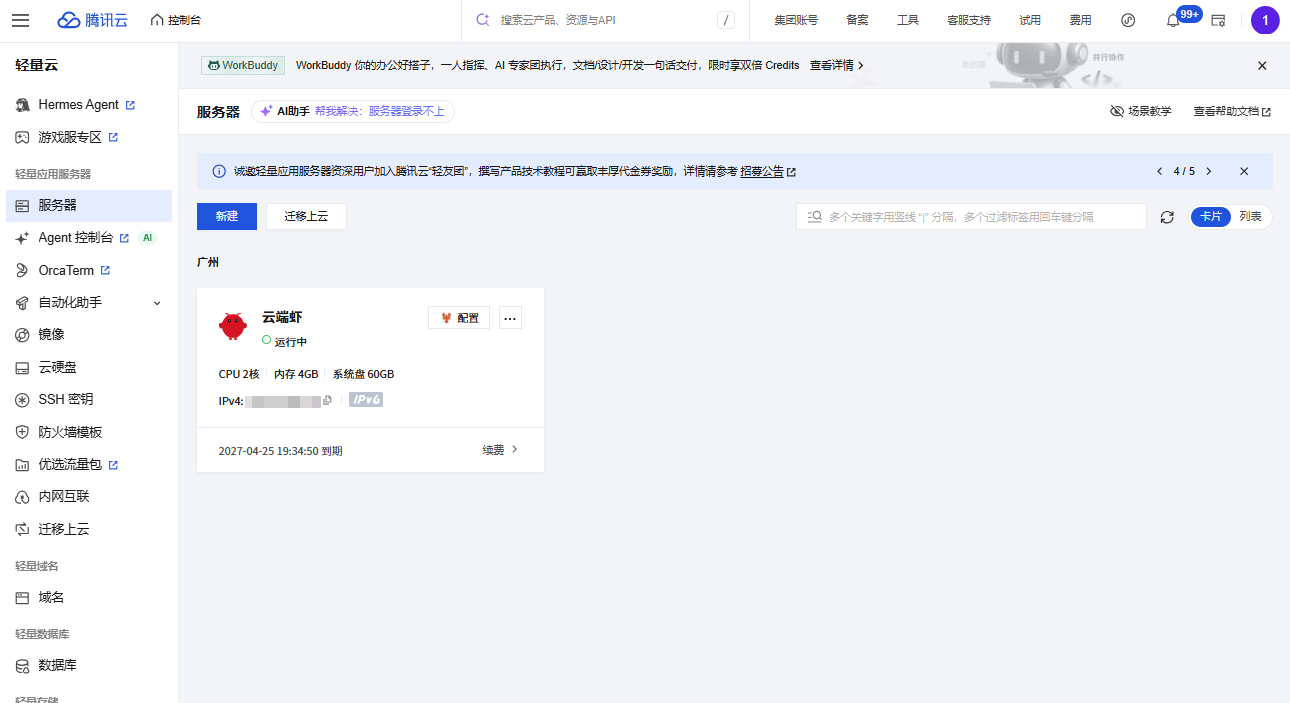Go to previous notice
Screen dimensions: 1290x703
(1159, 171)
